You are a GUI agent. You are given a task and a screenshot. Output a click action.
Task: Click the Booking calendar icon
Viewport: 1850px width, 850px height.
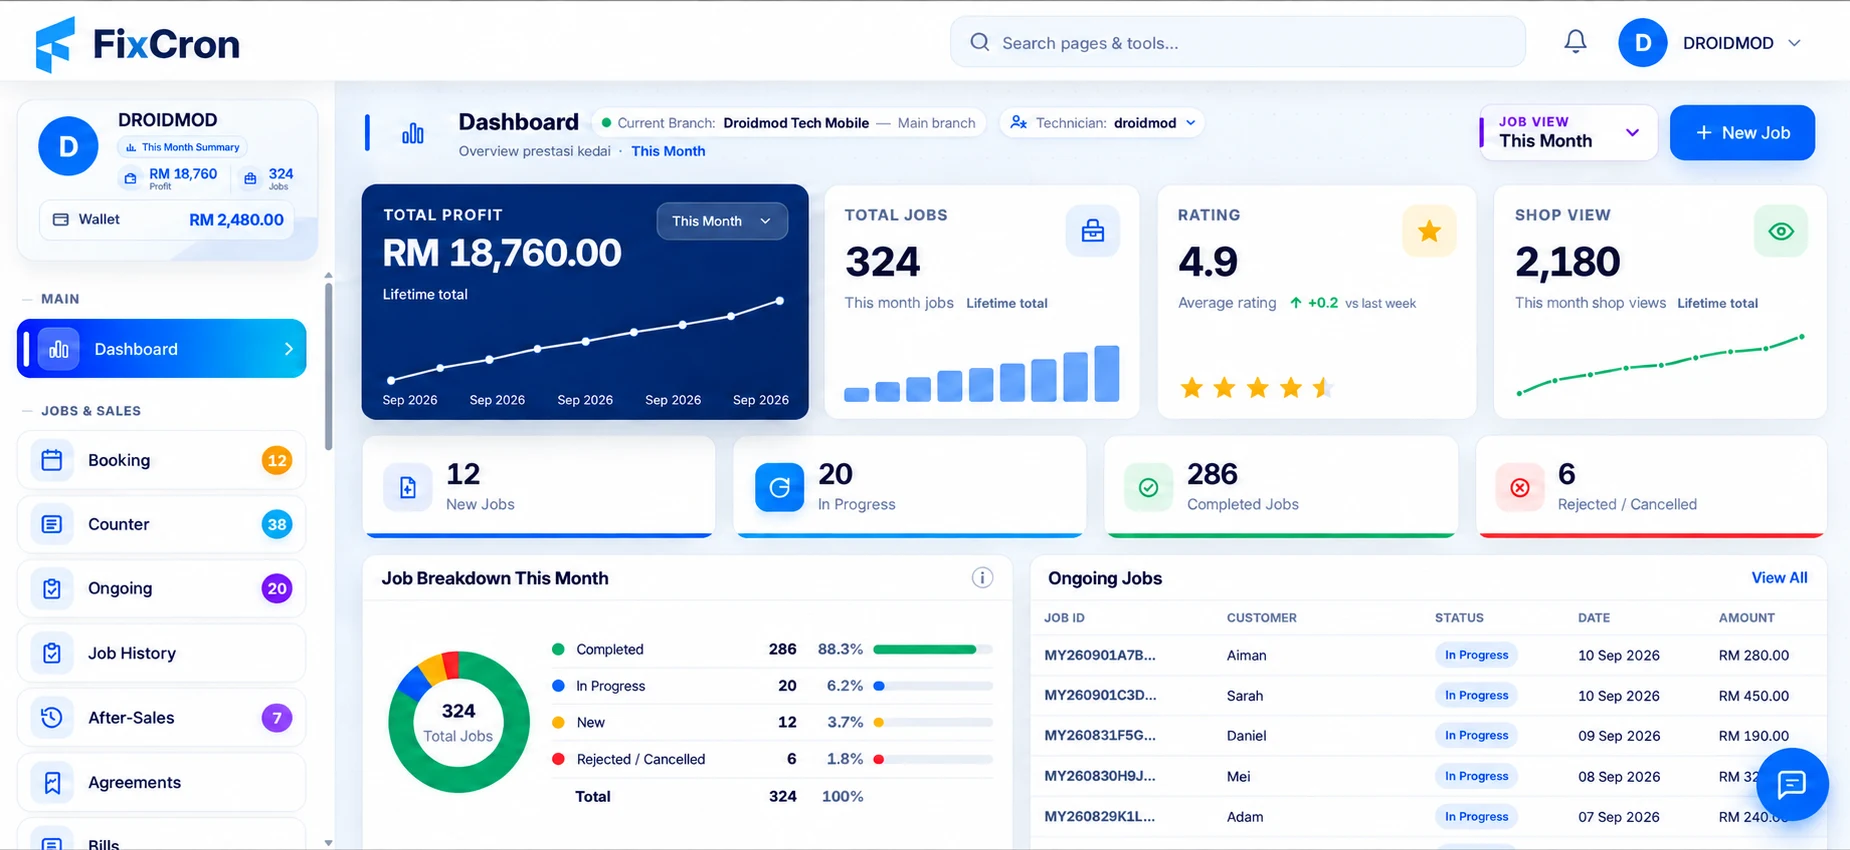coord(52,460)
